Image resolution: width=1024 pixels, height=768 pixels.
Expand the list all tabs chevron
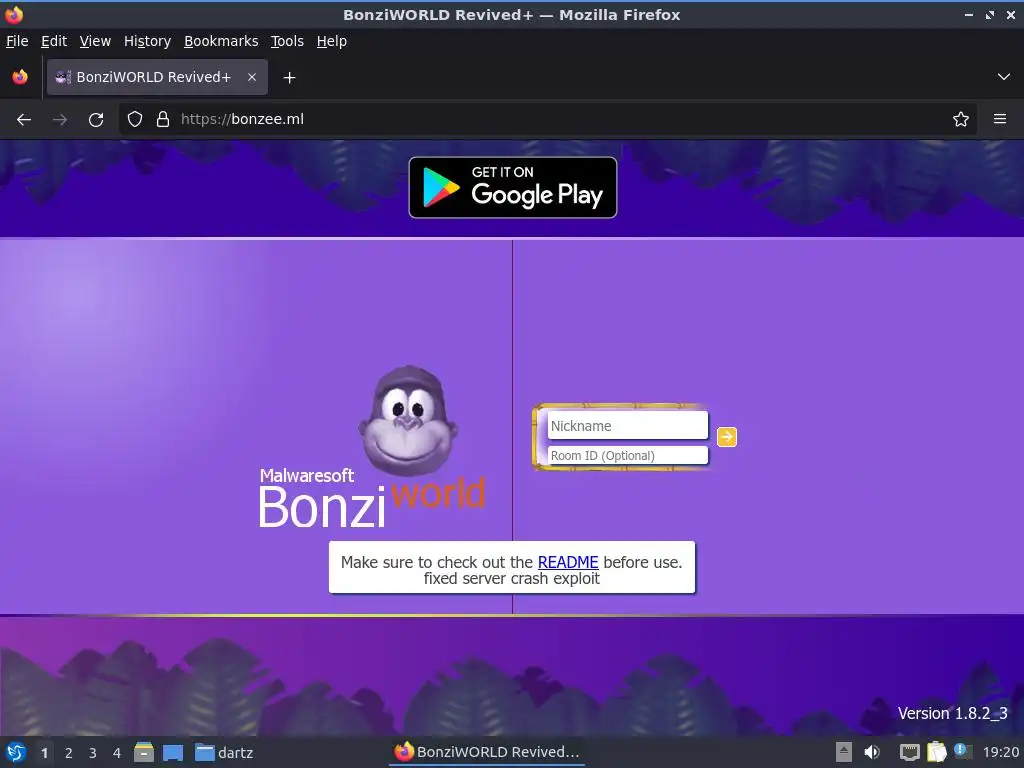1004,77
